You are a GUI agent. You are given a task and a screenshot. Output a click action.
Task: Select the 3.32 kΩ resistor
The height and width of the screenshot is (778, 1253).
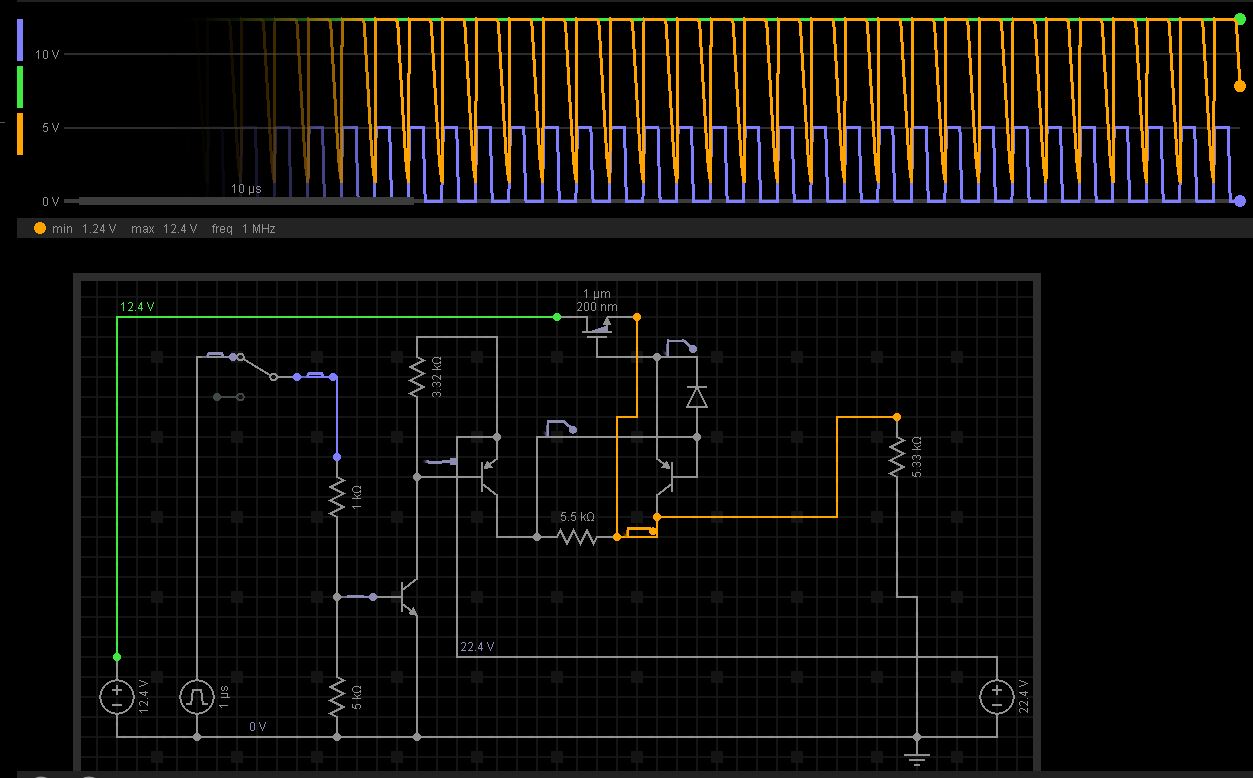click(416, 375)
